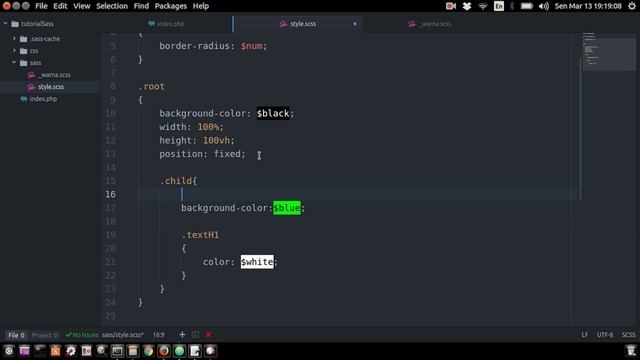The width and height of the screenshot is (640, 360).
Task: Expand the .sass-cache folder chevron
Action: [x=14, y=38]
